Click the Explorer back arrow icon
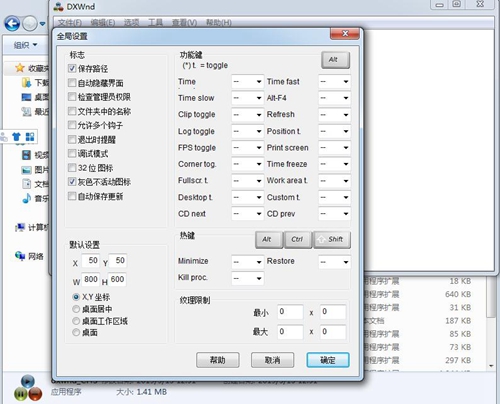The width and height of the screenshot is (500, 404). [12, 24]
